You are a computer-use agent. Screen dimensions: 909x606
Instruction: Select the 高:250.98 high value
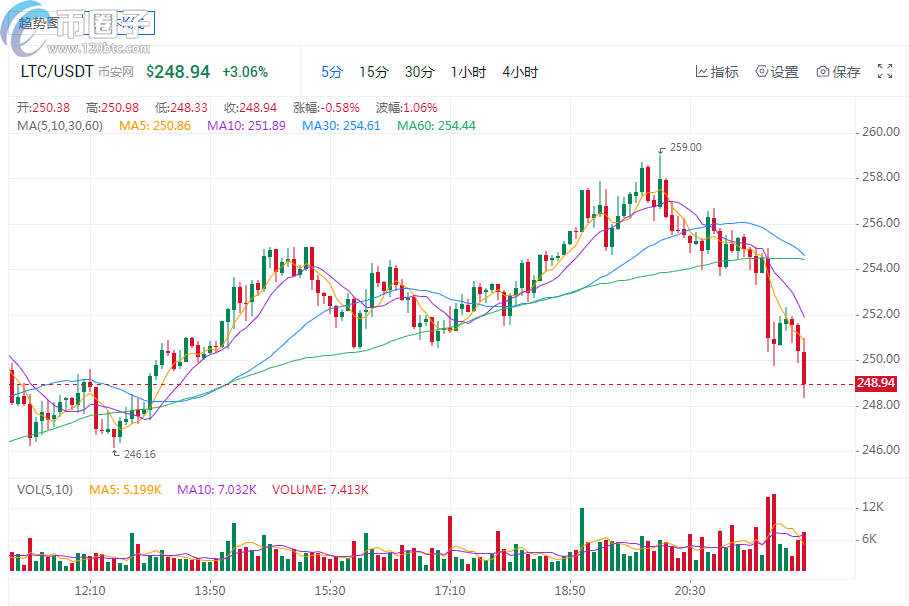click(x=112, y=108)
